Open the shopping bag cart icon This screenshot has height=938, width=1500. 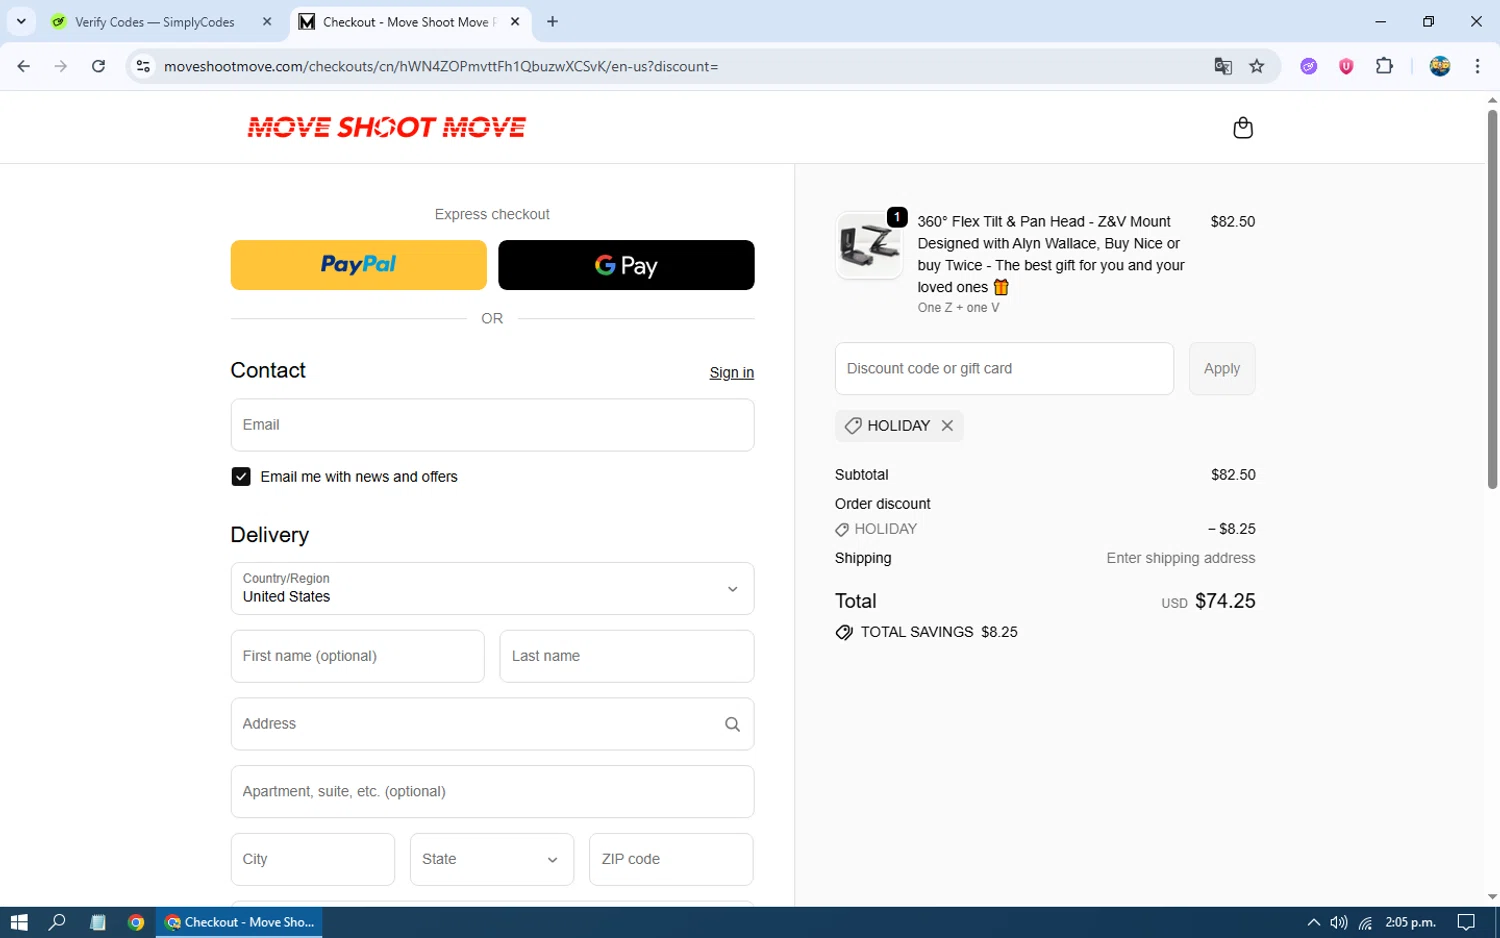coord(1243,127)
